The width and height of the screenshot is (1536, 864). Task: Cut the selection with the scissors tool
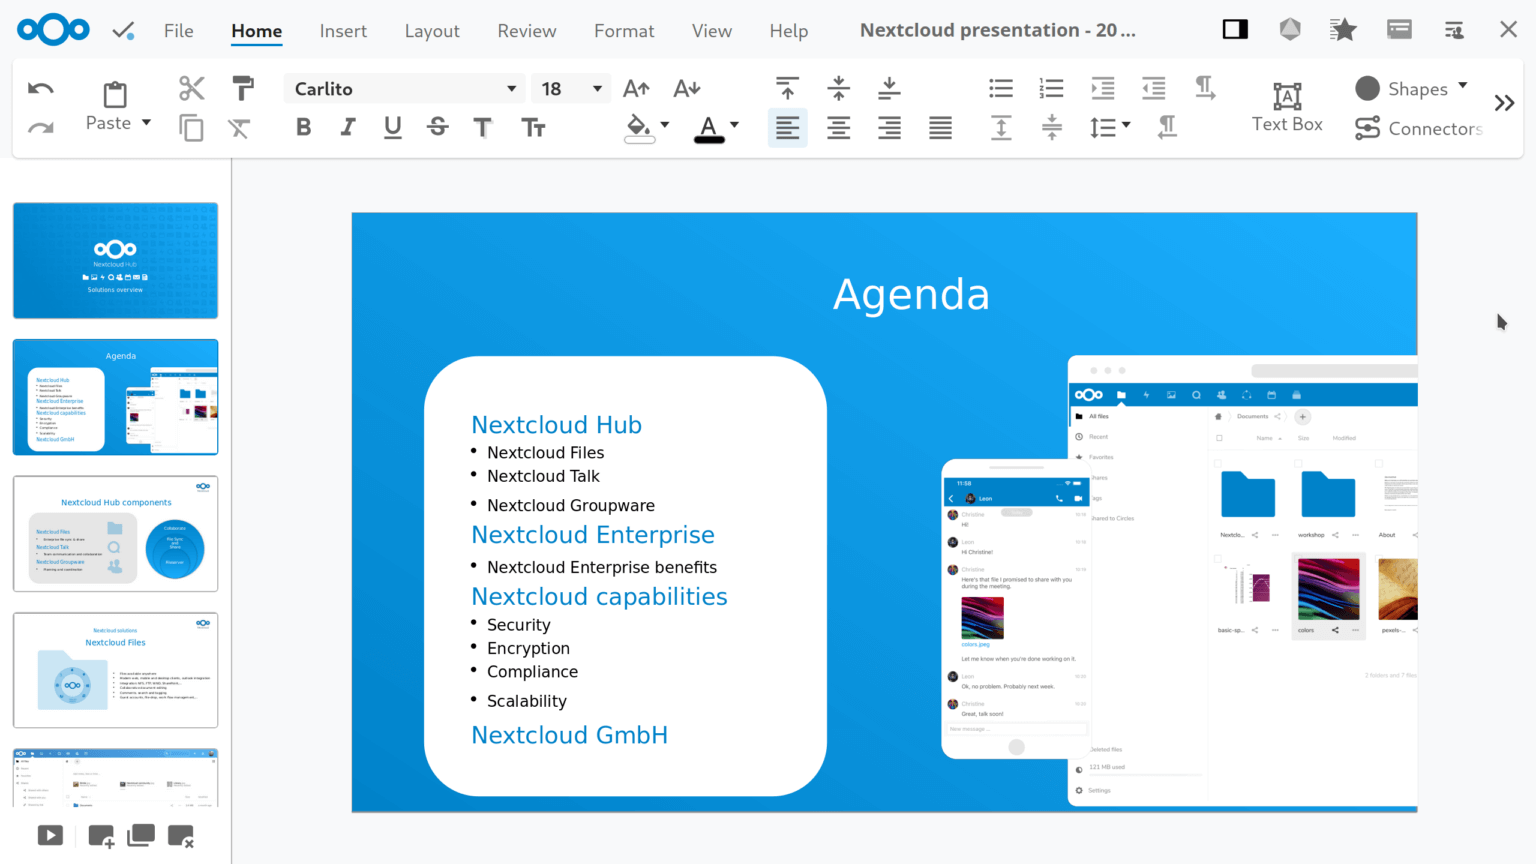click(x=191, y=88)
